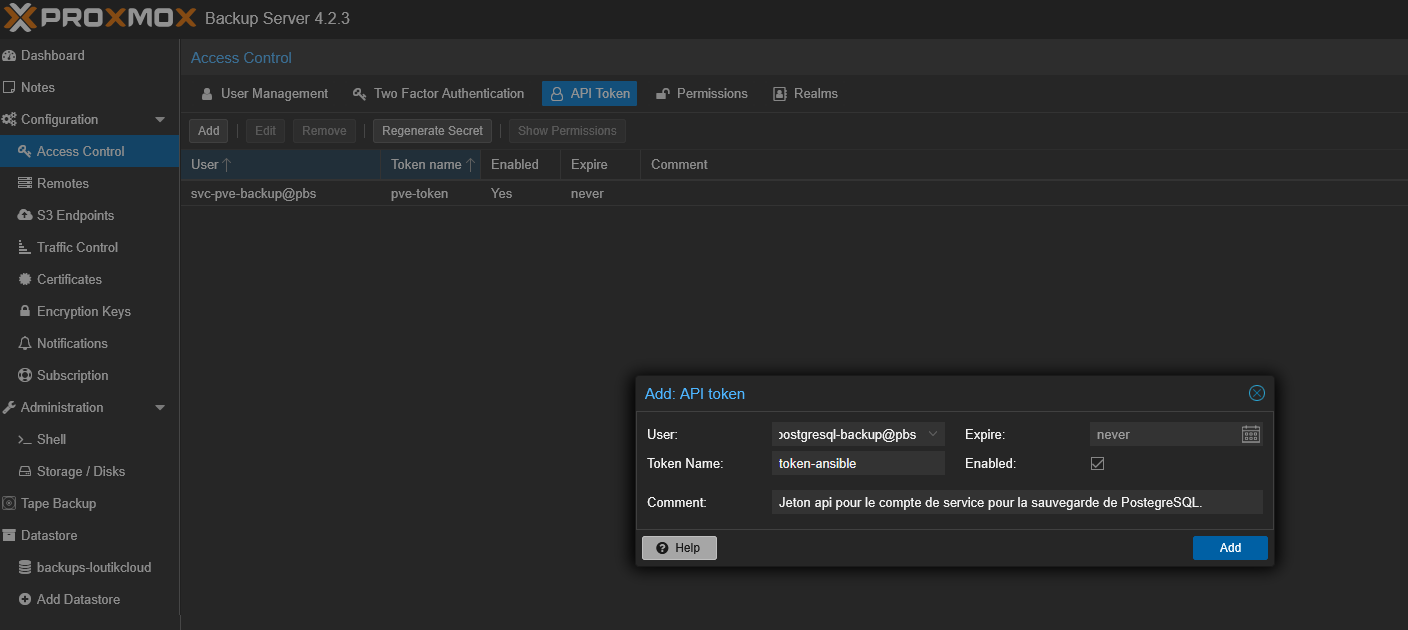Click the Regenerate Secret button
The width and height of the screenshot is (1408, 630).
[x=432, y=131]
